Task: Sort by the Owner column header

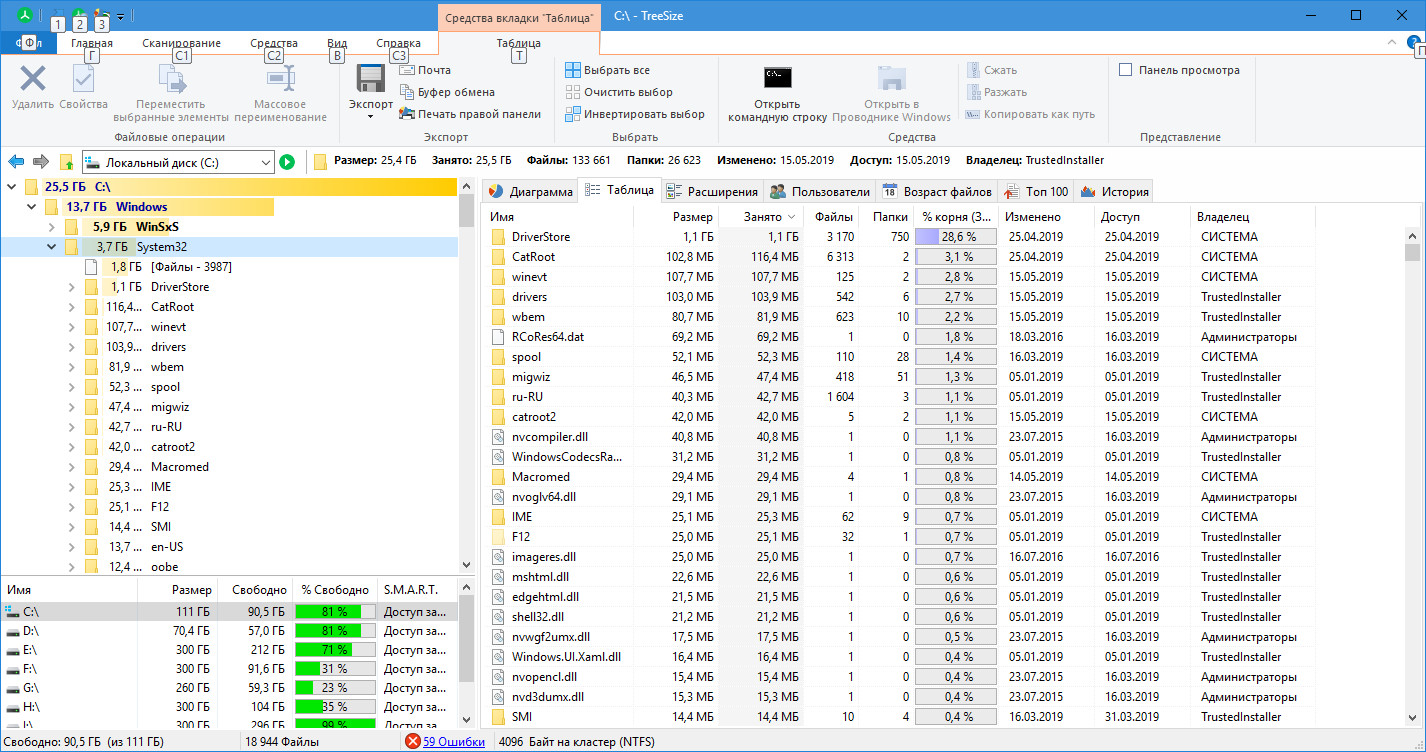Action: (x=1222, y=217)
